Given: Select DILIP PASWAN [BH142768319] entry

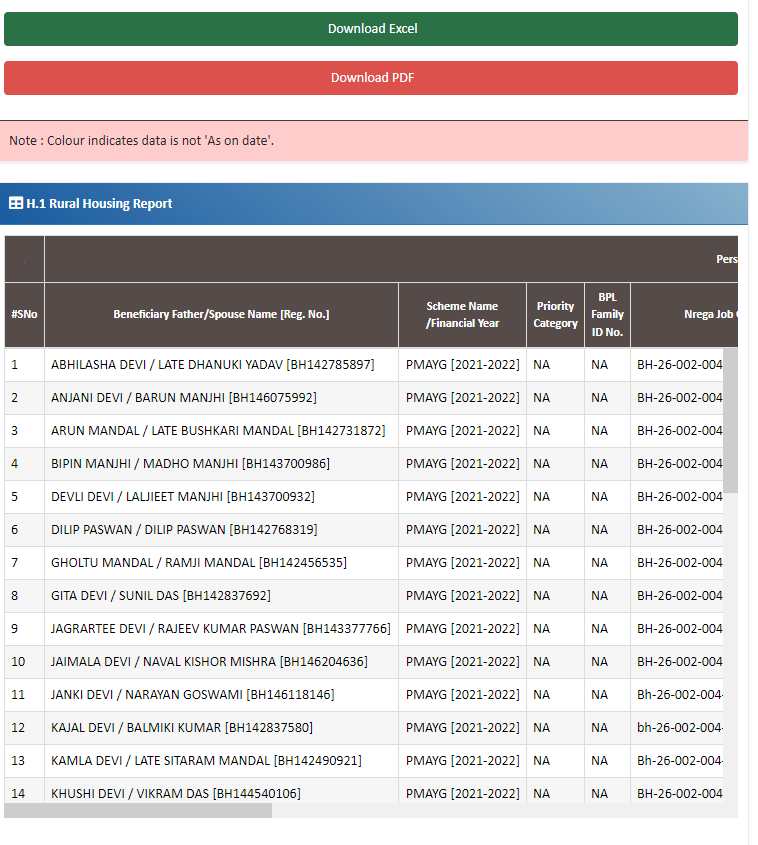Looking at the screenshot, I should pyautogui.click(x=184, y=530).
